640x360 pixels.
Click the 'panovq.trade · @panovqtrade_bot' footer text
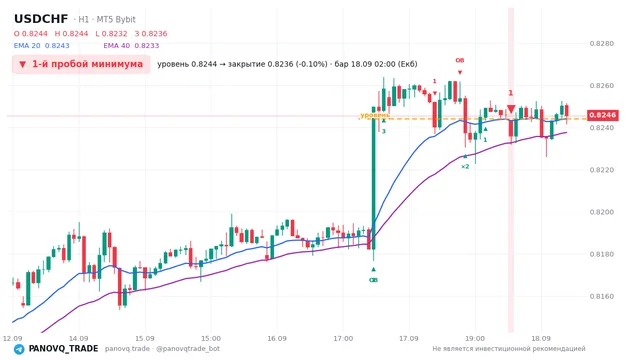162,349
